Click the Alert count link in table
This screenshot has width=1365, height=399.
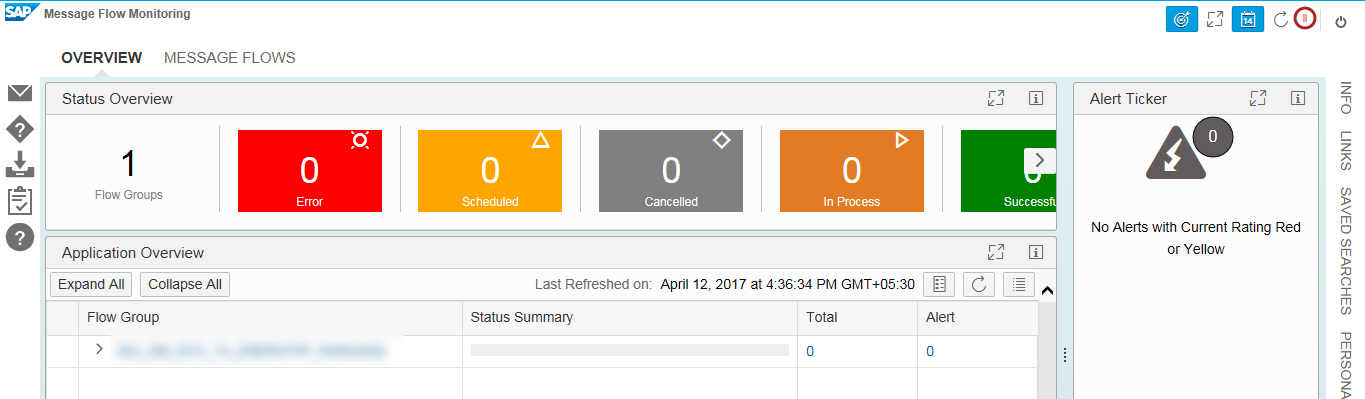coord(930,351)
